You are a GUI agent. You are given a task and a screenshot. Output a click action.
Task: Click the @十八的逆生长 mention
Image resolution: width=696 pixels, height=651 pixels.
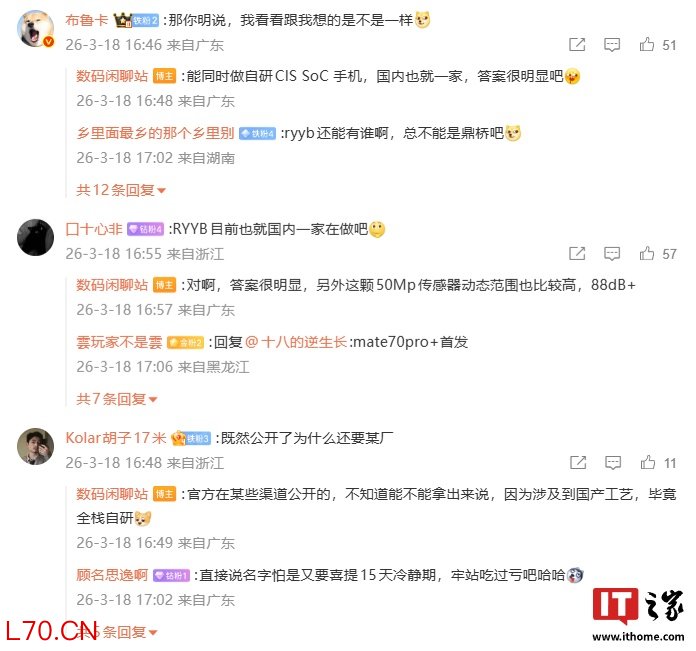point(295,342)
